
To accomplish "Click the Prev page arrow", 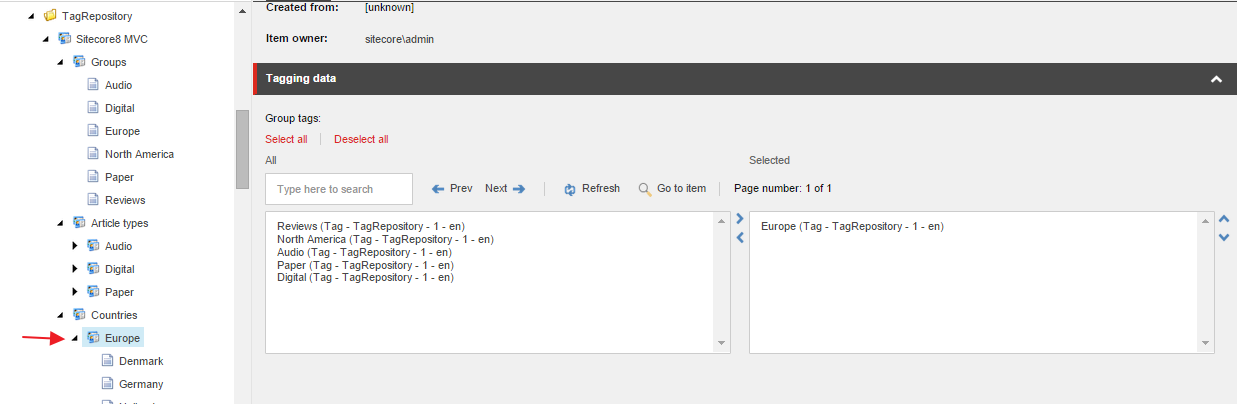I will pos(438,189).
